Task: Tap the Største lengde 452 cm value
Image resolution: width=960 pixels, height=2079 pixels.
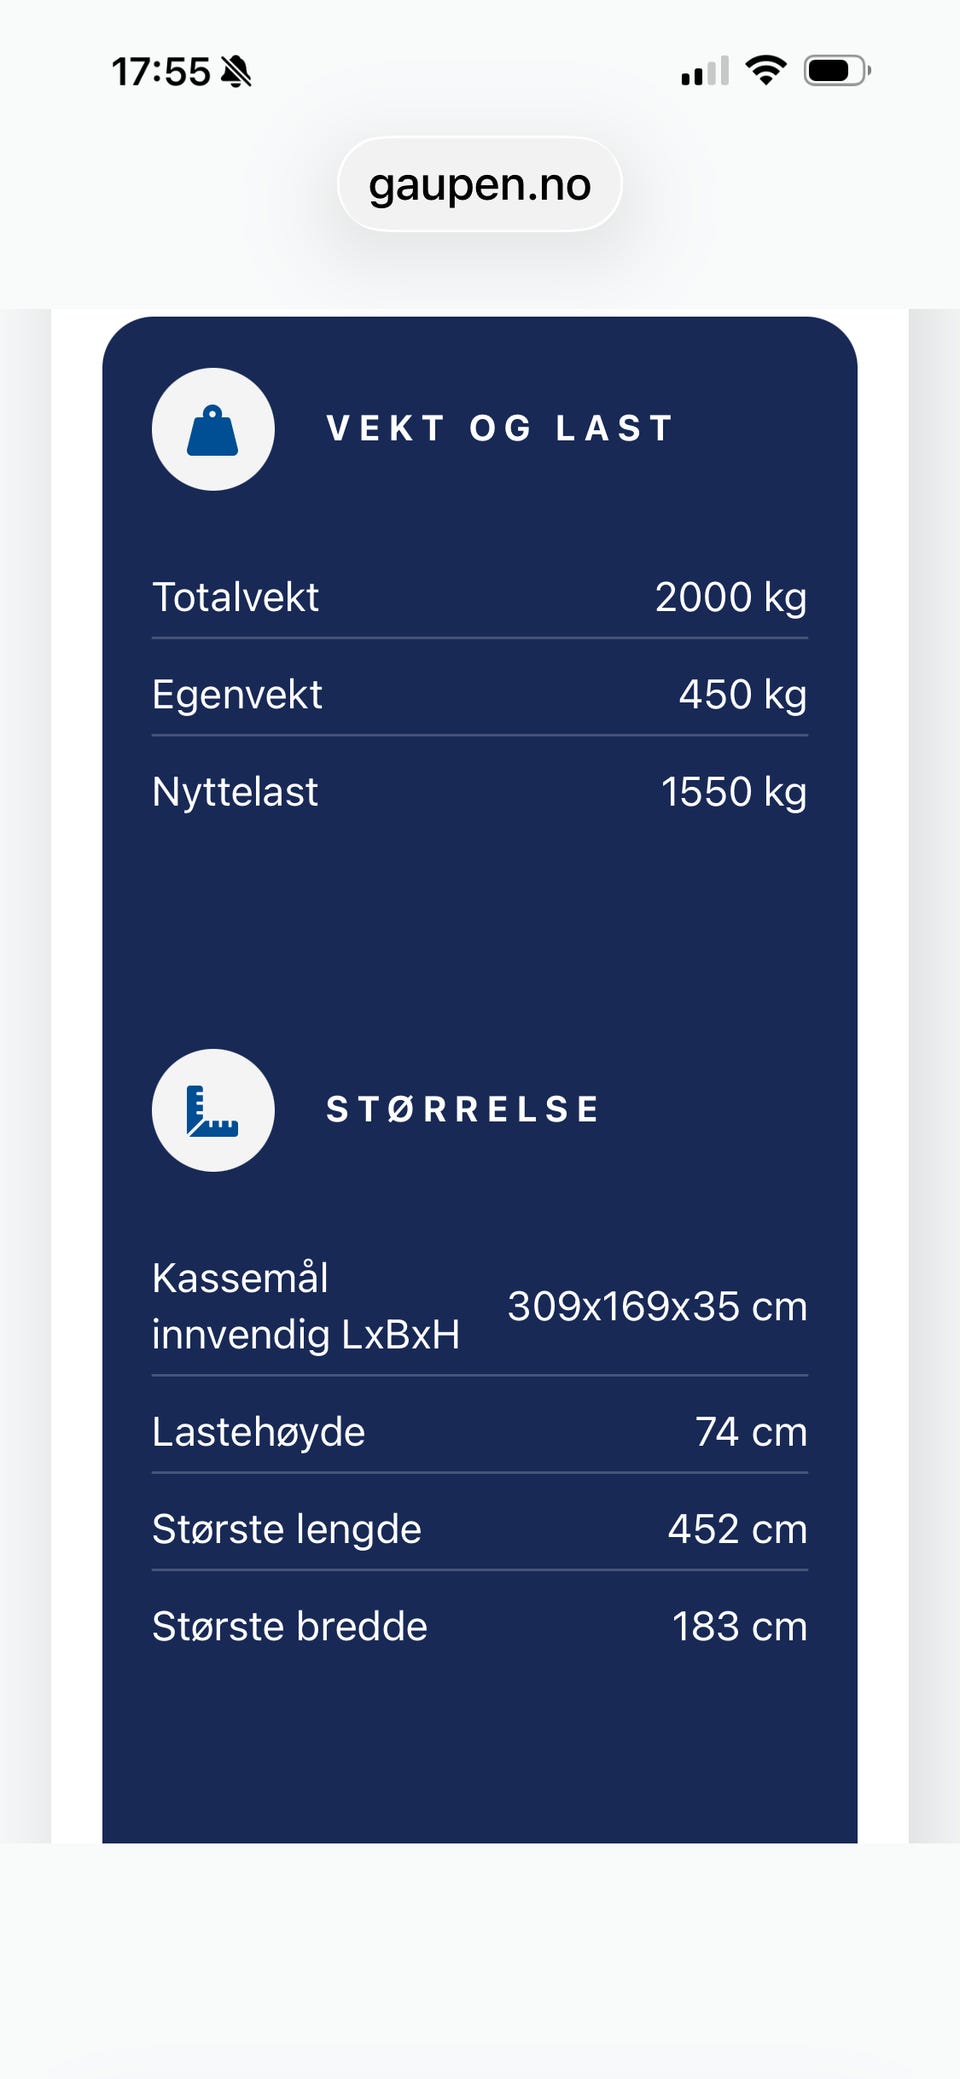Action: coord(738,1530)
